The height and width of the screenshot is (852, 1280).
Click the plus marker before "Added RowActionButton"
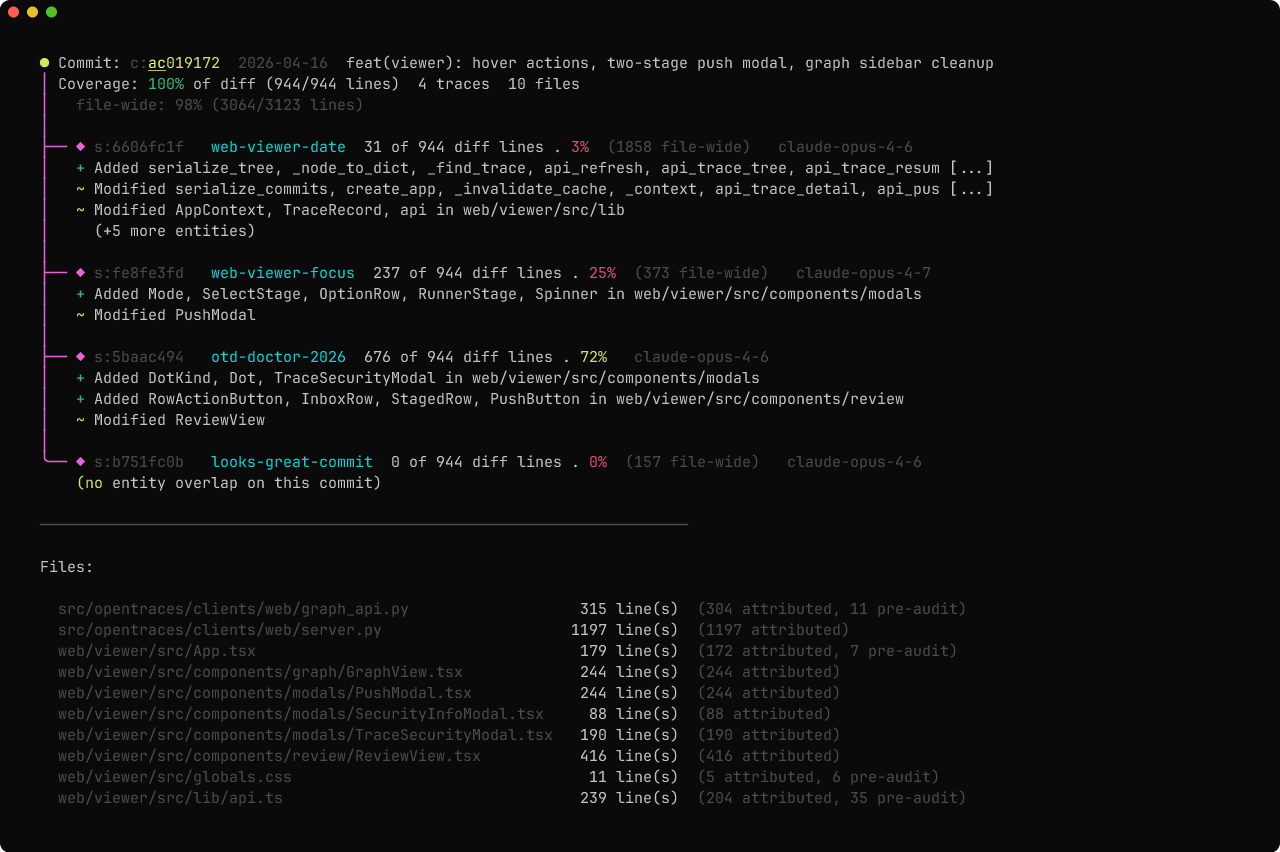coord(78,398)
